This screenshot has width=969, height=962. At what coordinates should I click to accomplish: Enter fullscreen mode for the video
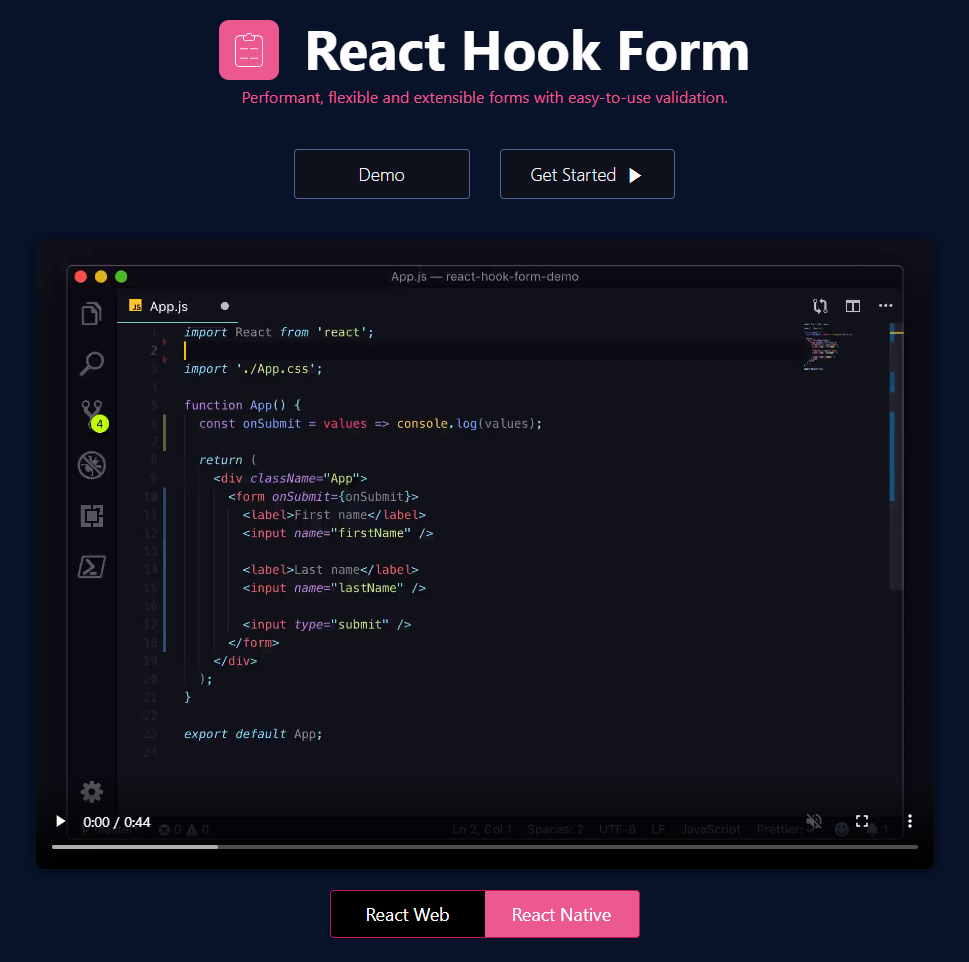tap(861, 821)
